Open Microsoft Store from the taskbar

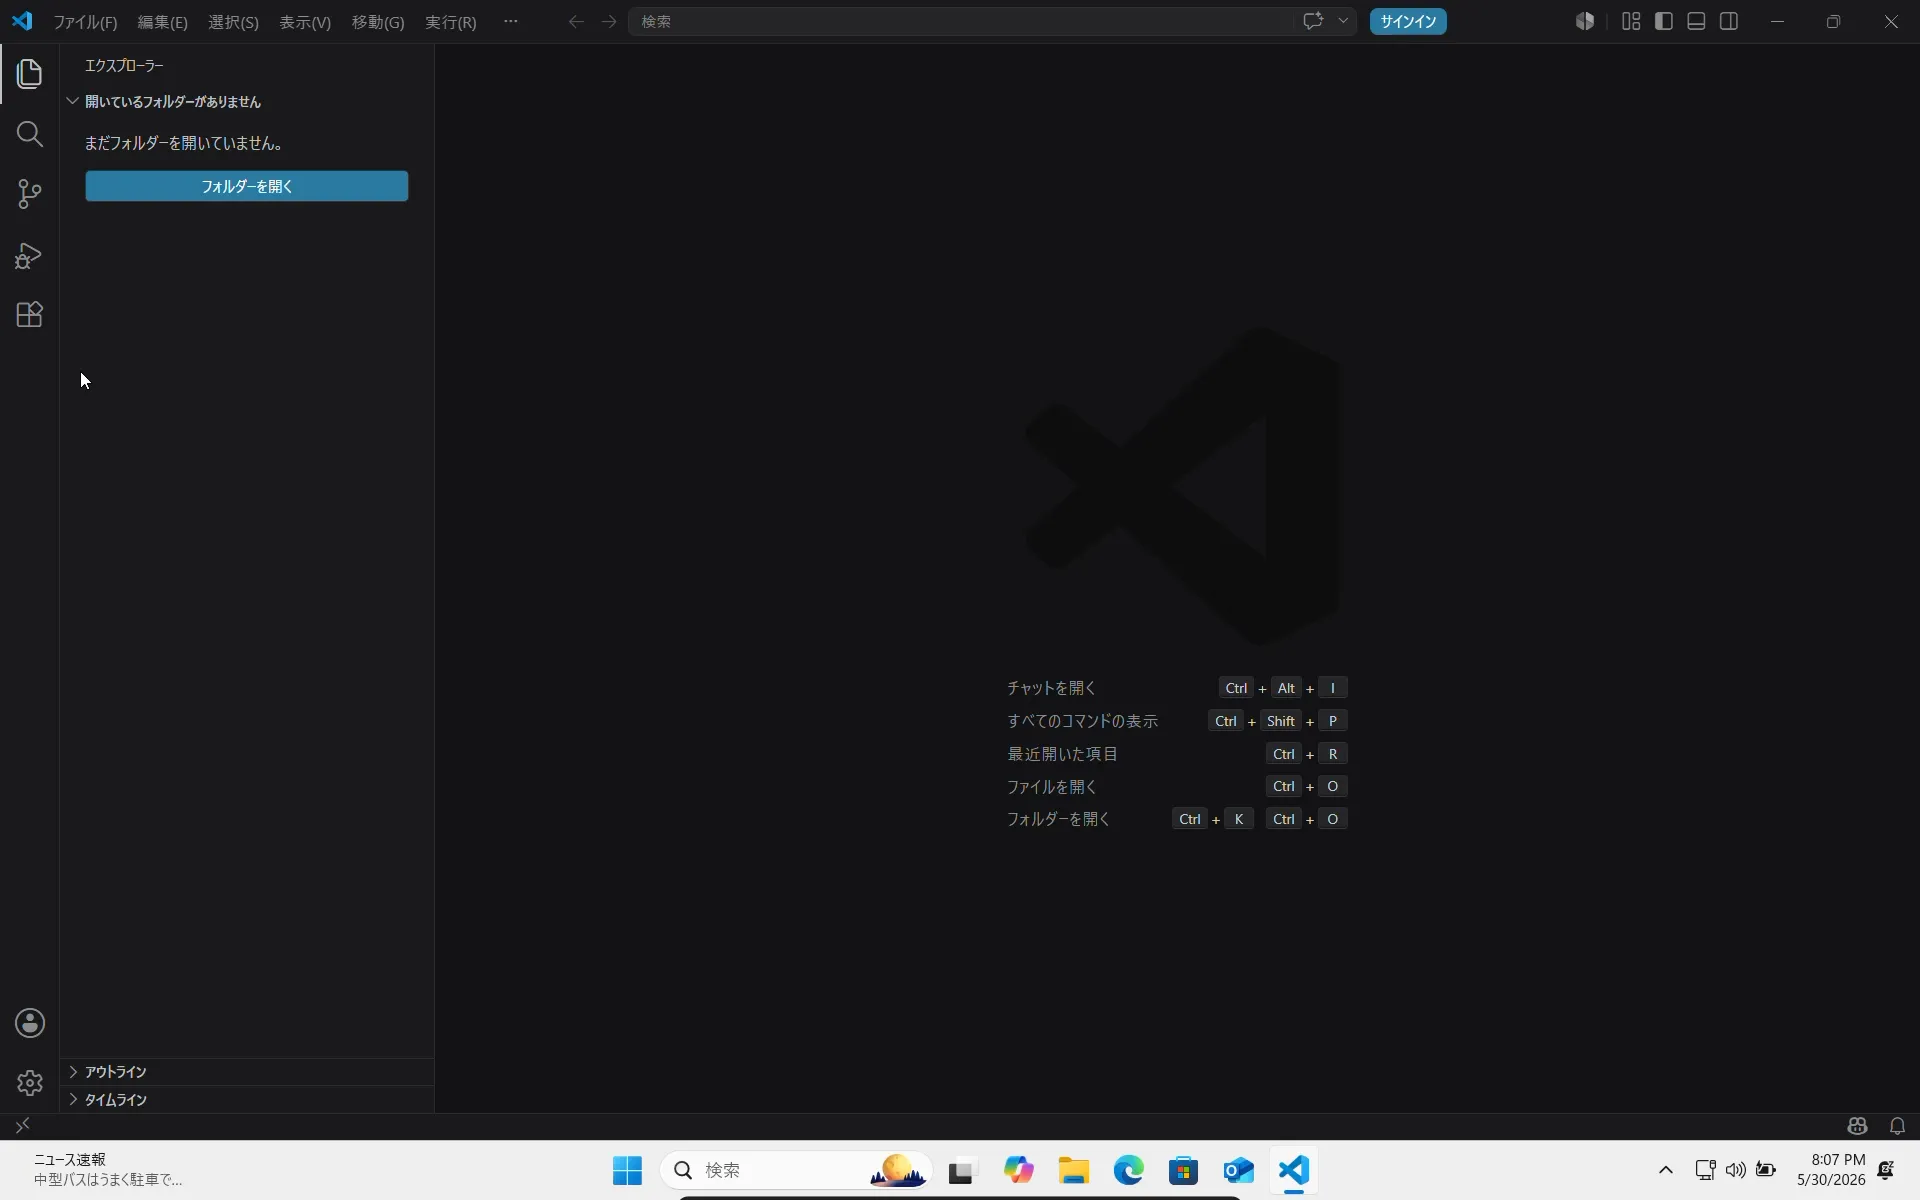pos(1184,1170)
